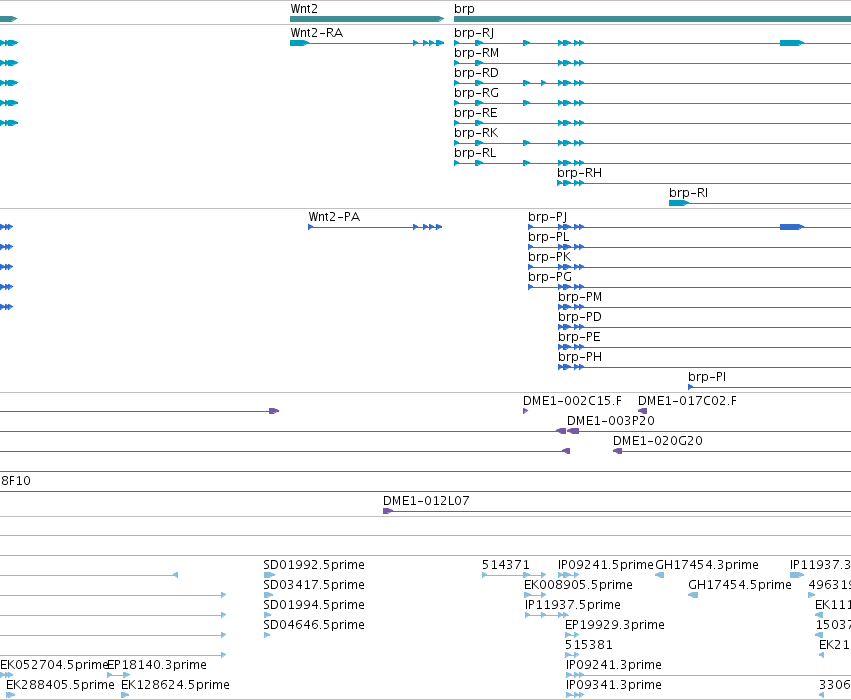Select the SD01994.5prime EST label

tap(314, 605)
